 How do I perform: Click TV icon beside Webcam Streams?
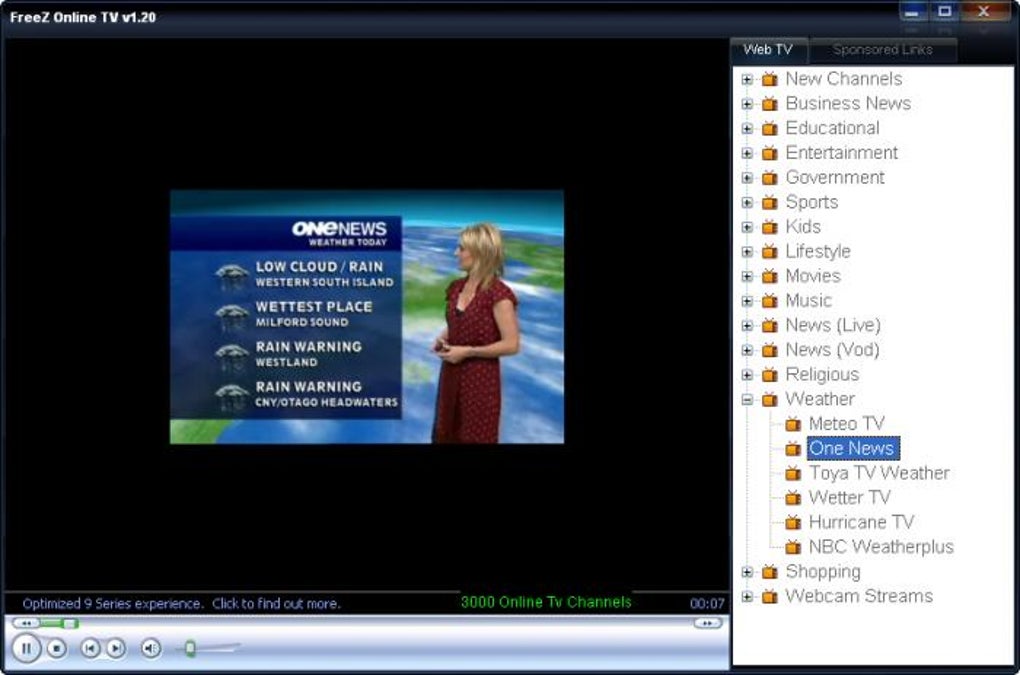click(x=770, y=596)
